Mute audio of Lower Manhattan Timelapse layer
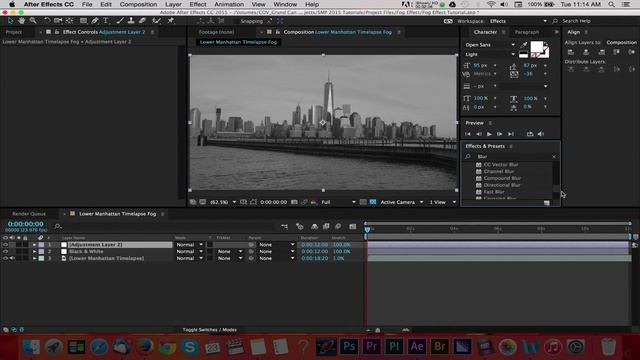This screenshot has width=640, height=360. [12, 258]
